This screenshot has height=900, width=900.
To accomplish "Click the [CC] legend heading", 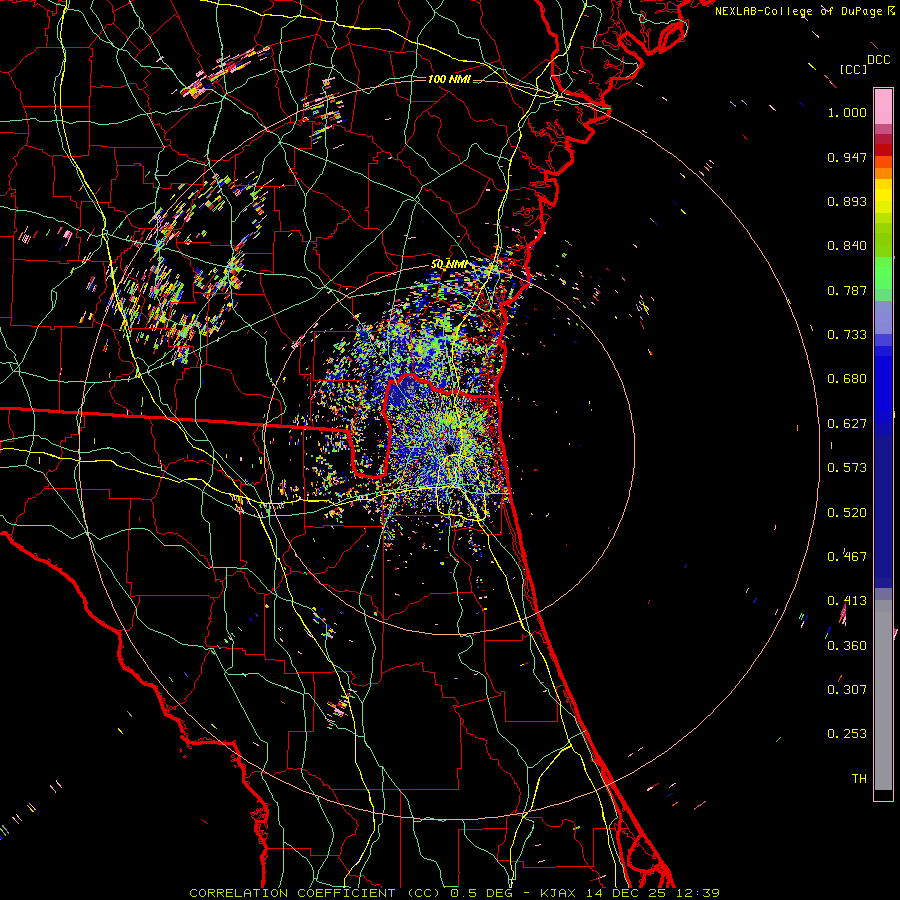I will pos(853,69).
